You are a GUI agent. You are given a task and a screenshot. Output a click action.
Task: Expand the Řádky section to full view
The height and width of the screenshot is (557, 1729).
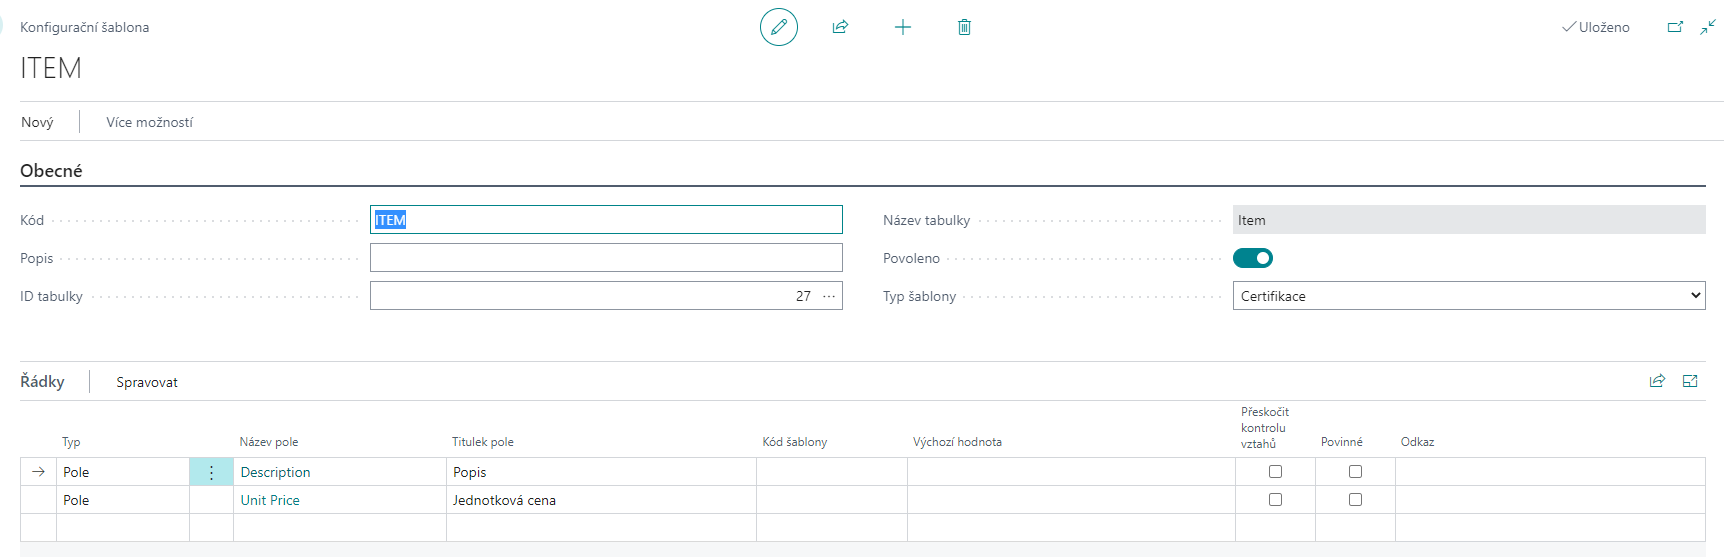[x=1690, y=381]
